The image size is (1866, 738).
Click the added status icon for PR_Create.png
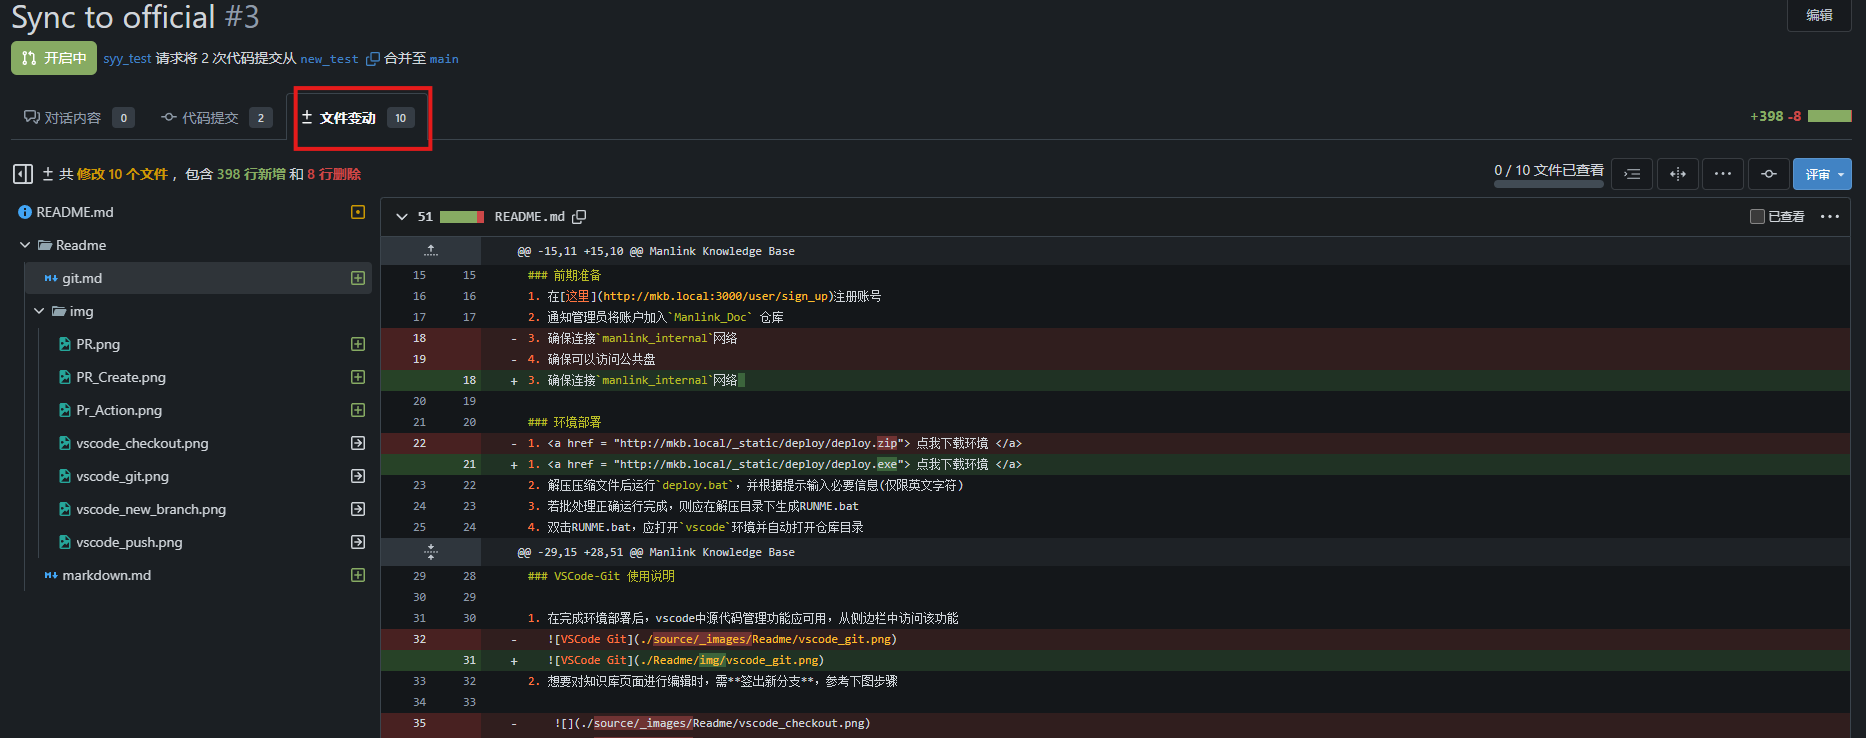[x=358, y=377]
